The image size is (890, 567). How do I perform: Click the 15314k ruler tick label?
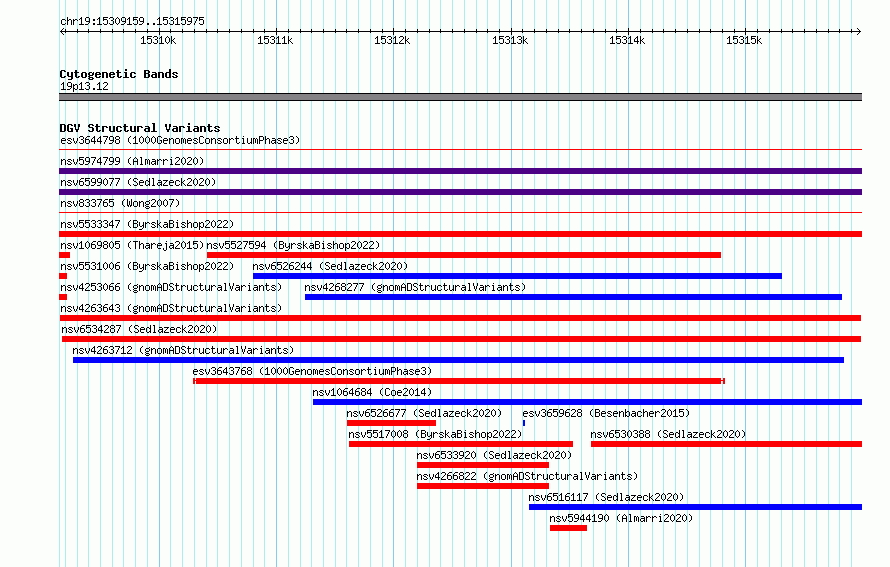[x=627, y=40]
